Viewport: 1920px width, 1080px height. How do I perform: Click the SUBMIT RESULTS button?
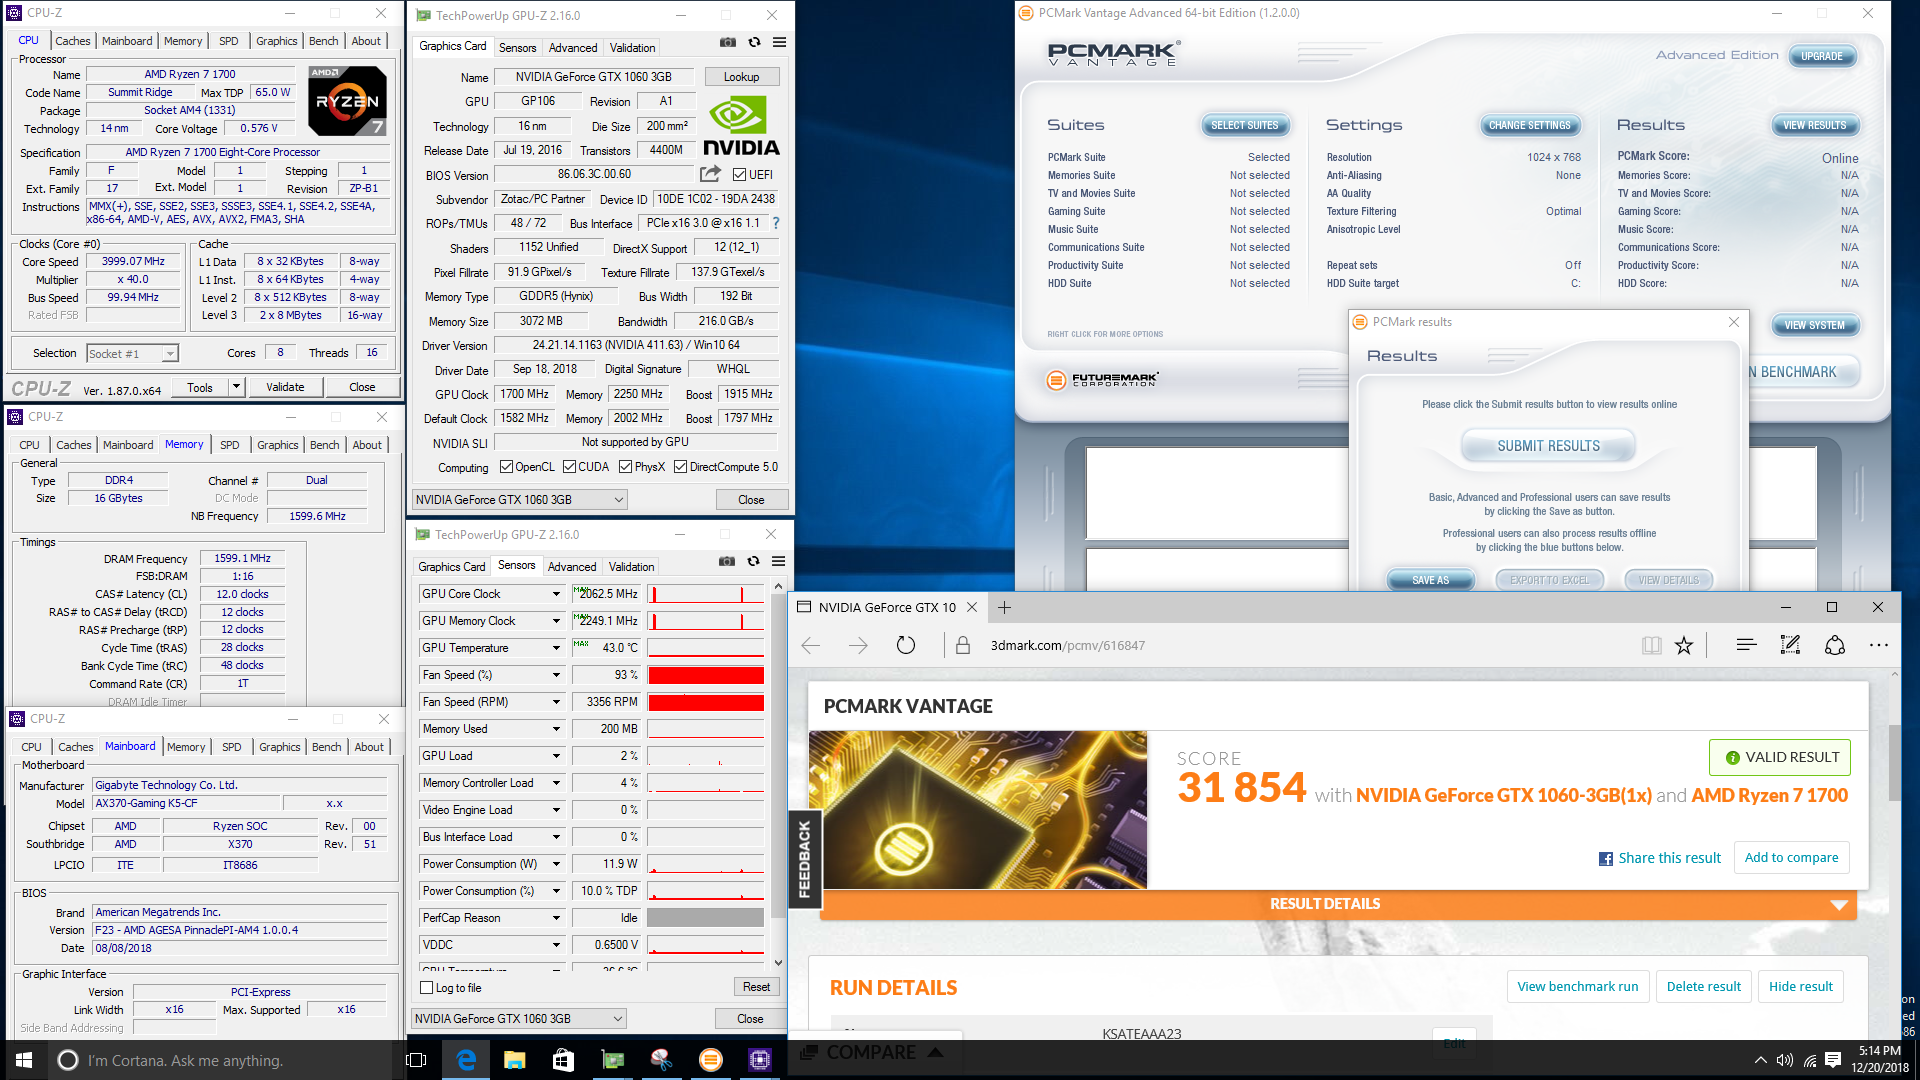(1548, 446)
